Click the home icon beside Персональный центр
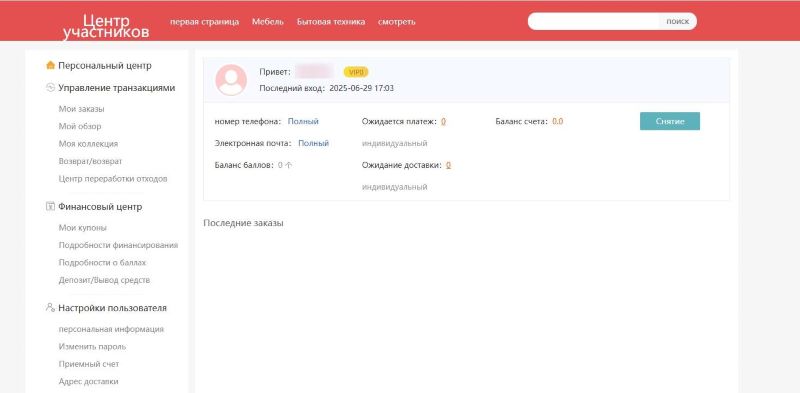 (50, 65)
